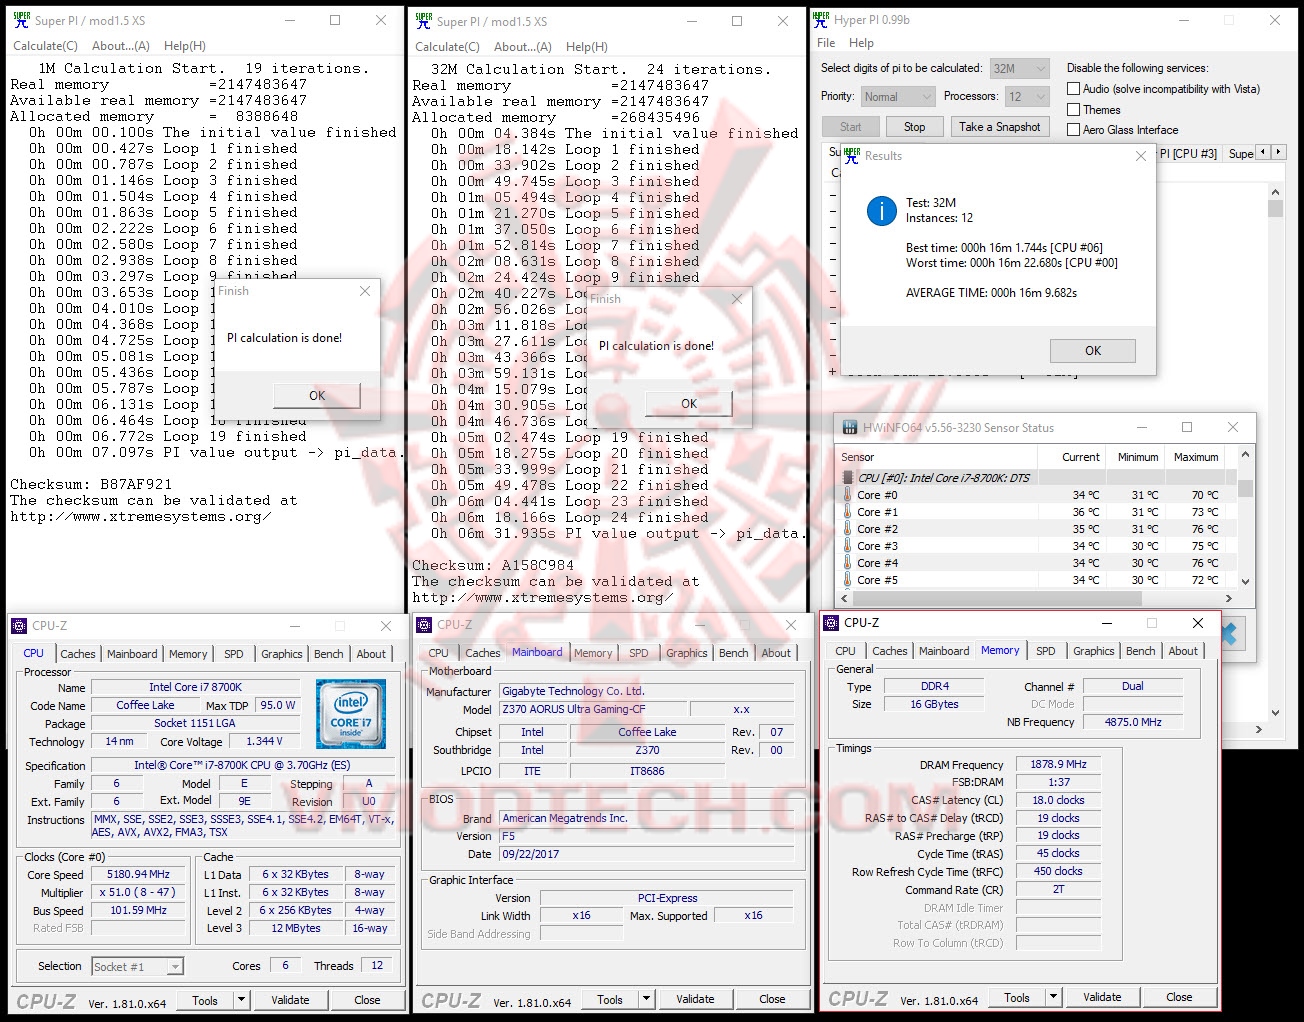Click Validate in CPU-Z window showing Processor info

[x=290, y=1000]
